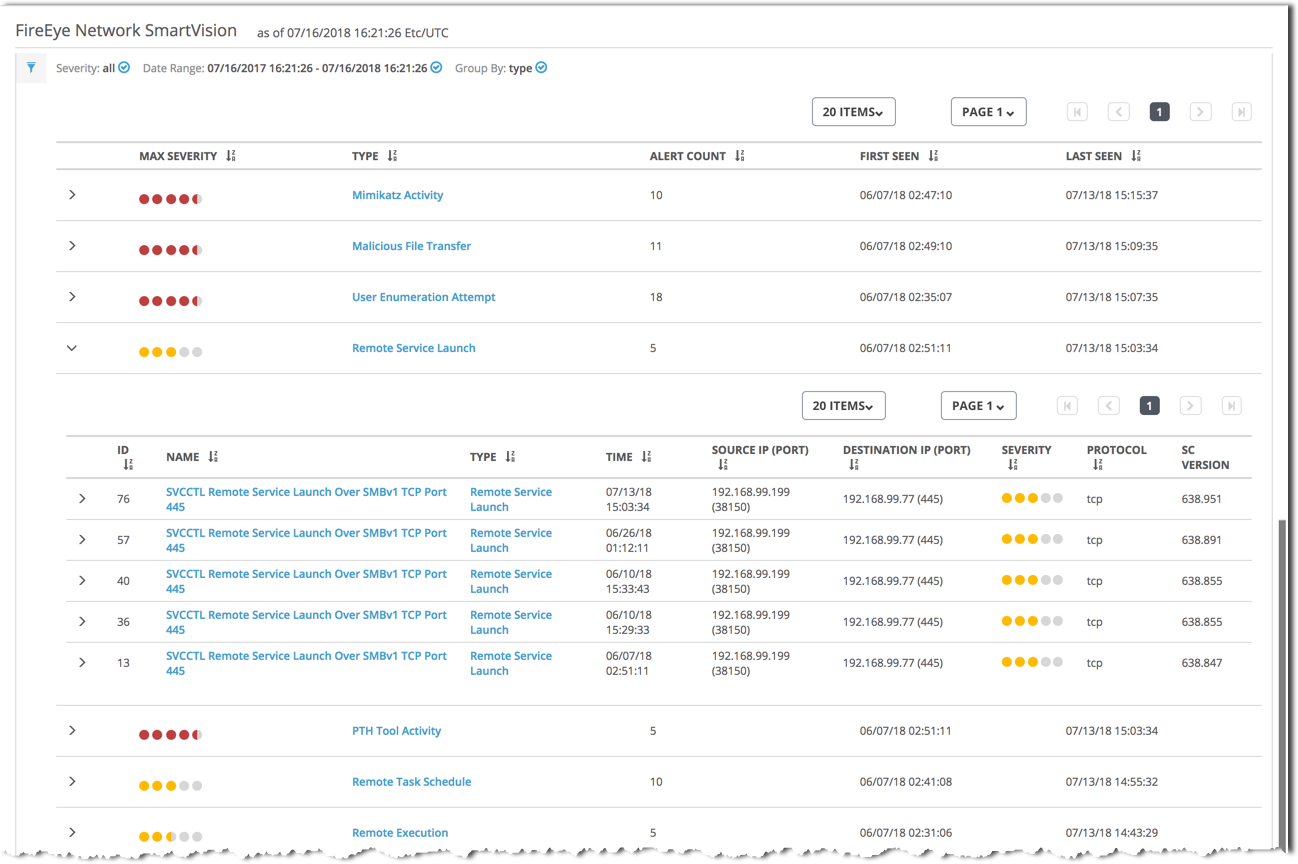This screenshot has width=1298, height=864.
Task: Expand the Mimikatz Activity row
Action: tap(72, 195)
